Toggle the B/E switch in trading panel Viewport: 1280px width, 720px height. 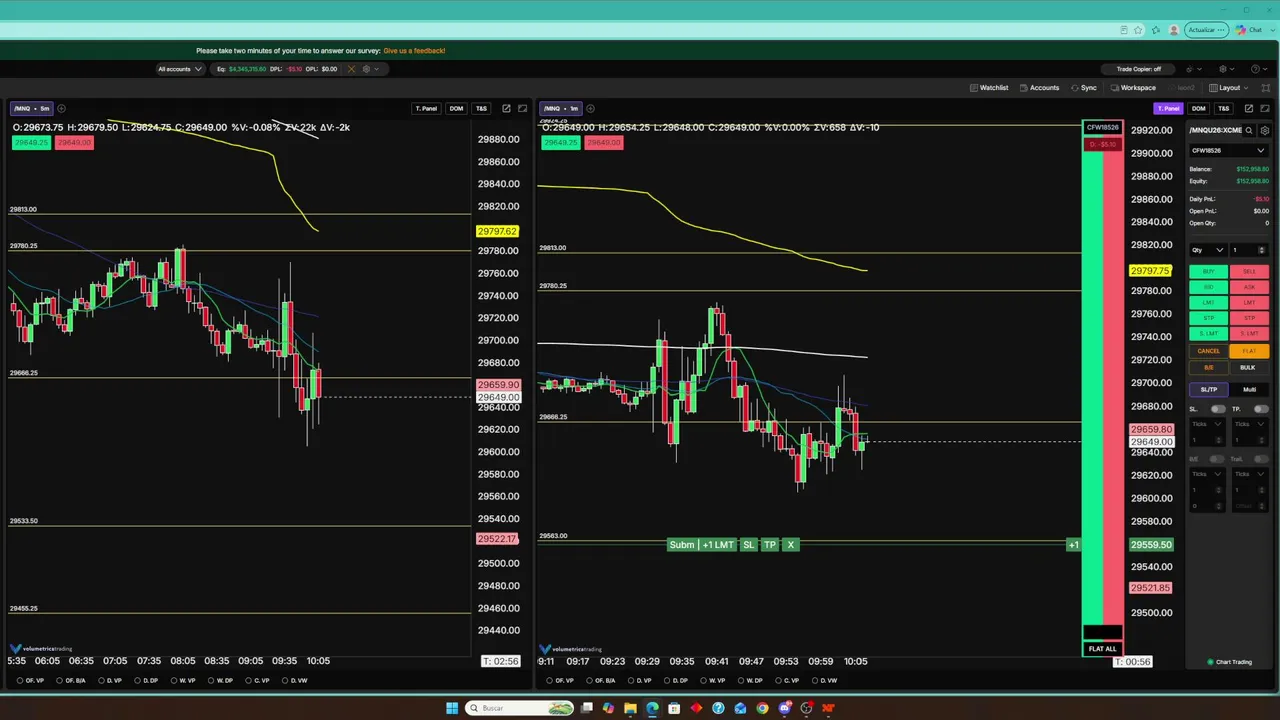[x=1218, y=459]
